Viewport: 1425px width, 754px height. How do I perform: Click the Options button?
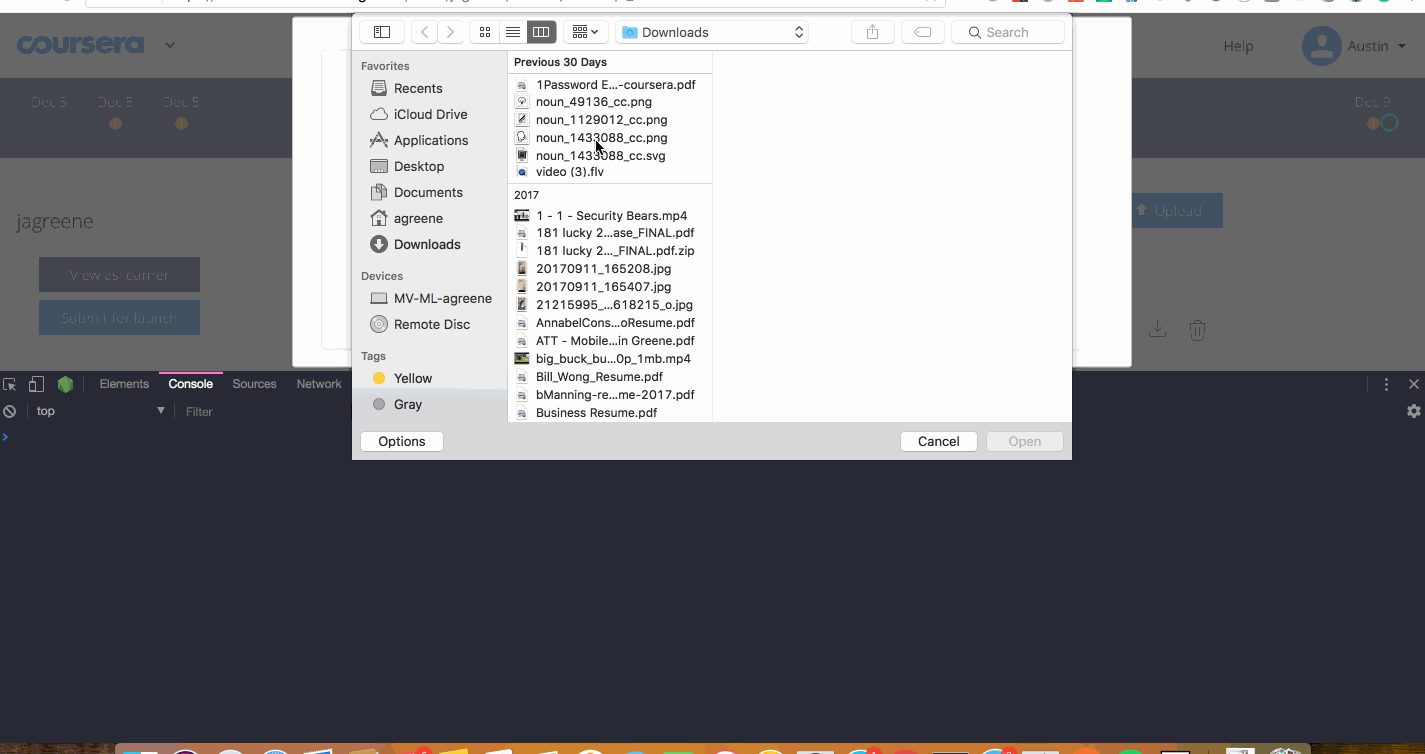pyautogui.click(x=401, y=441)
